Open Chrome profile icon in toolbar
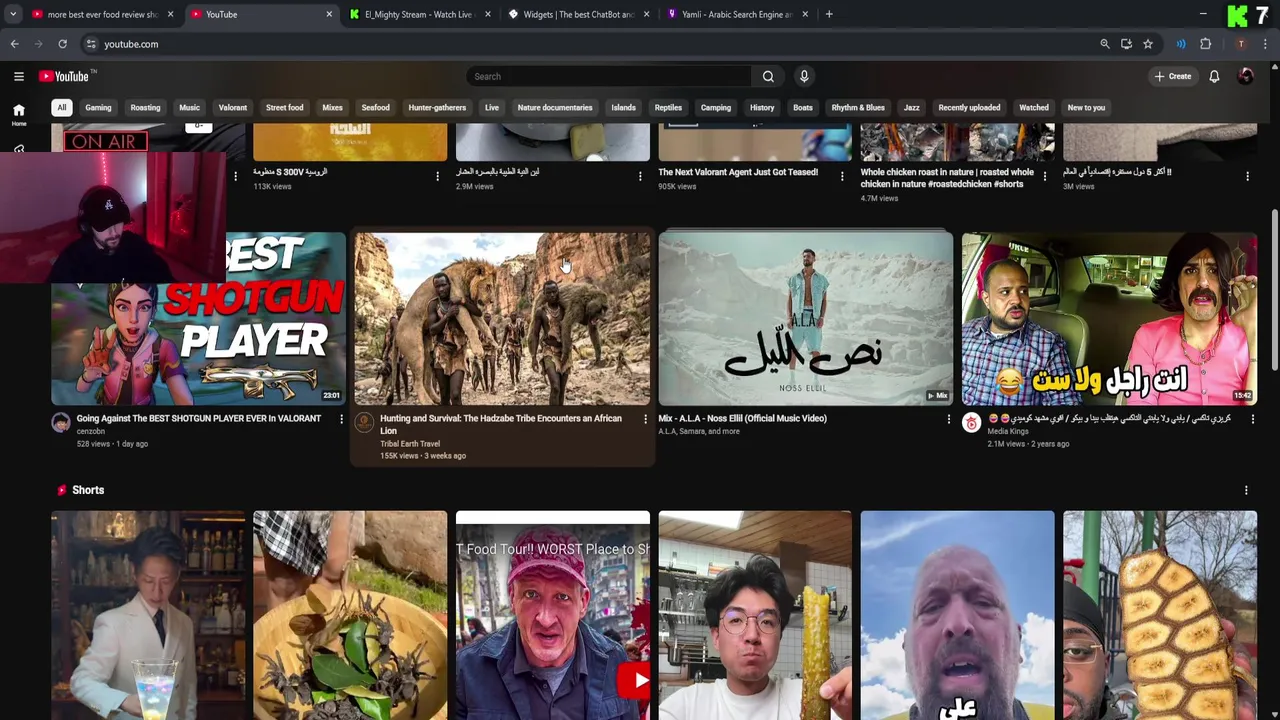Viewport: 1280px width, 720px height. (x=1241, y=44)
